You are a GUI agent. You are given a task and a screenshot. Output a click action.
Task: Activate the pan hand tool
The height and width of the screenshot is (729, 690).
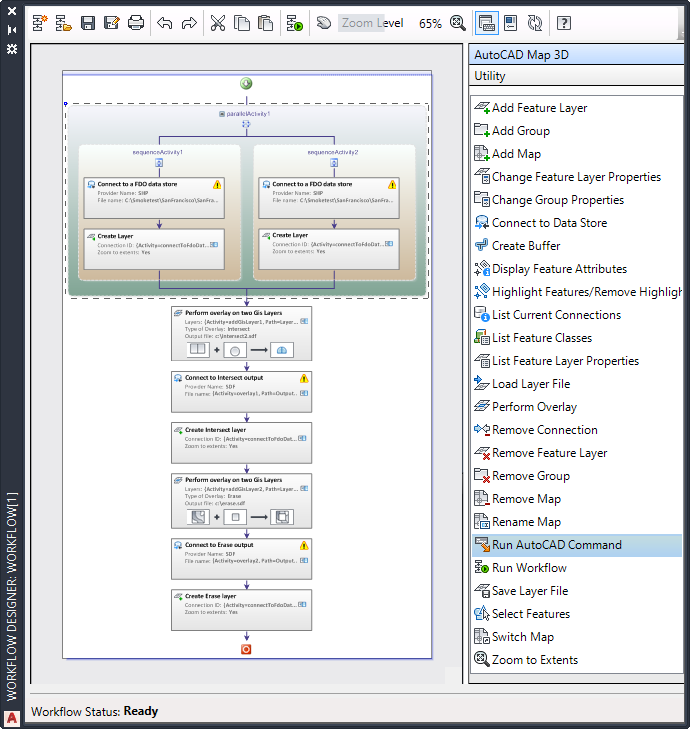pyautogui.click(x=324, y=23)
